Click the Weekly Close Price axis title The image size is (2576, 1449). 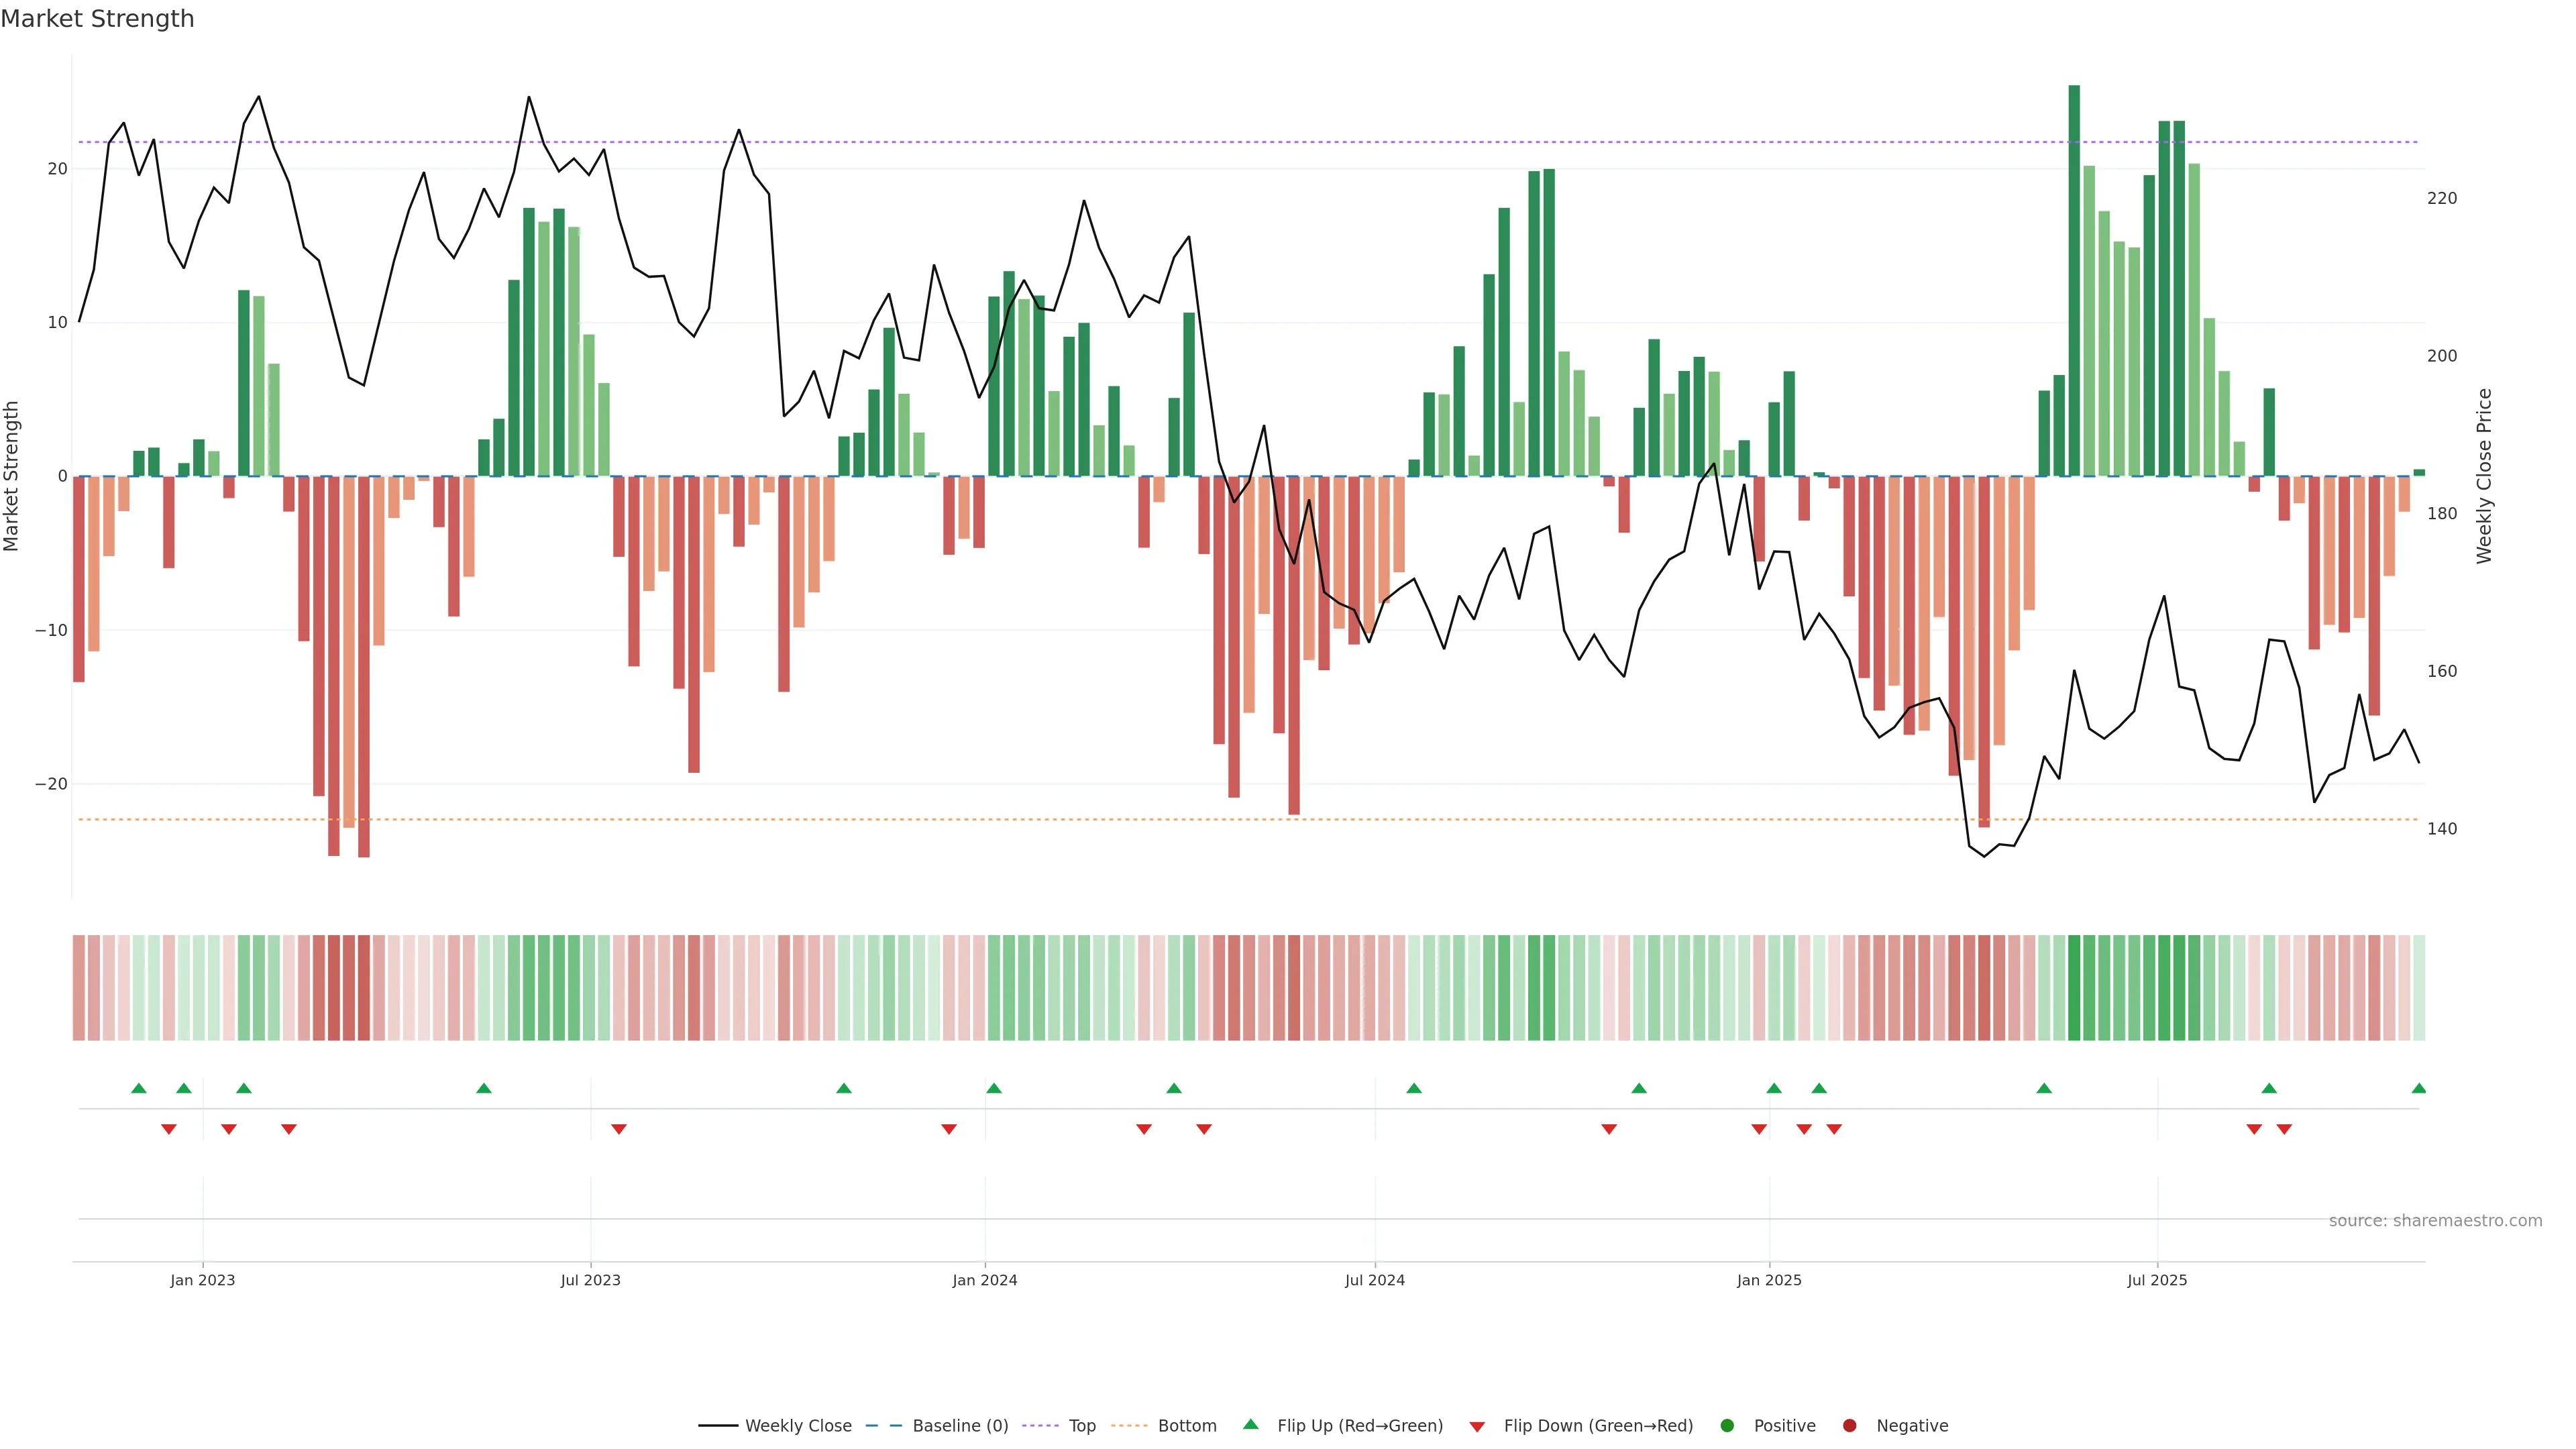pos(2484,476)
